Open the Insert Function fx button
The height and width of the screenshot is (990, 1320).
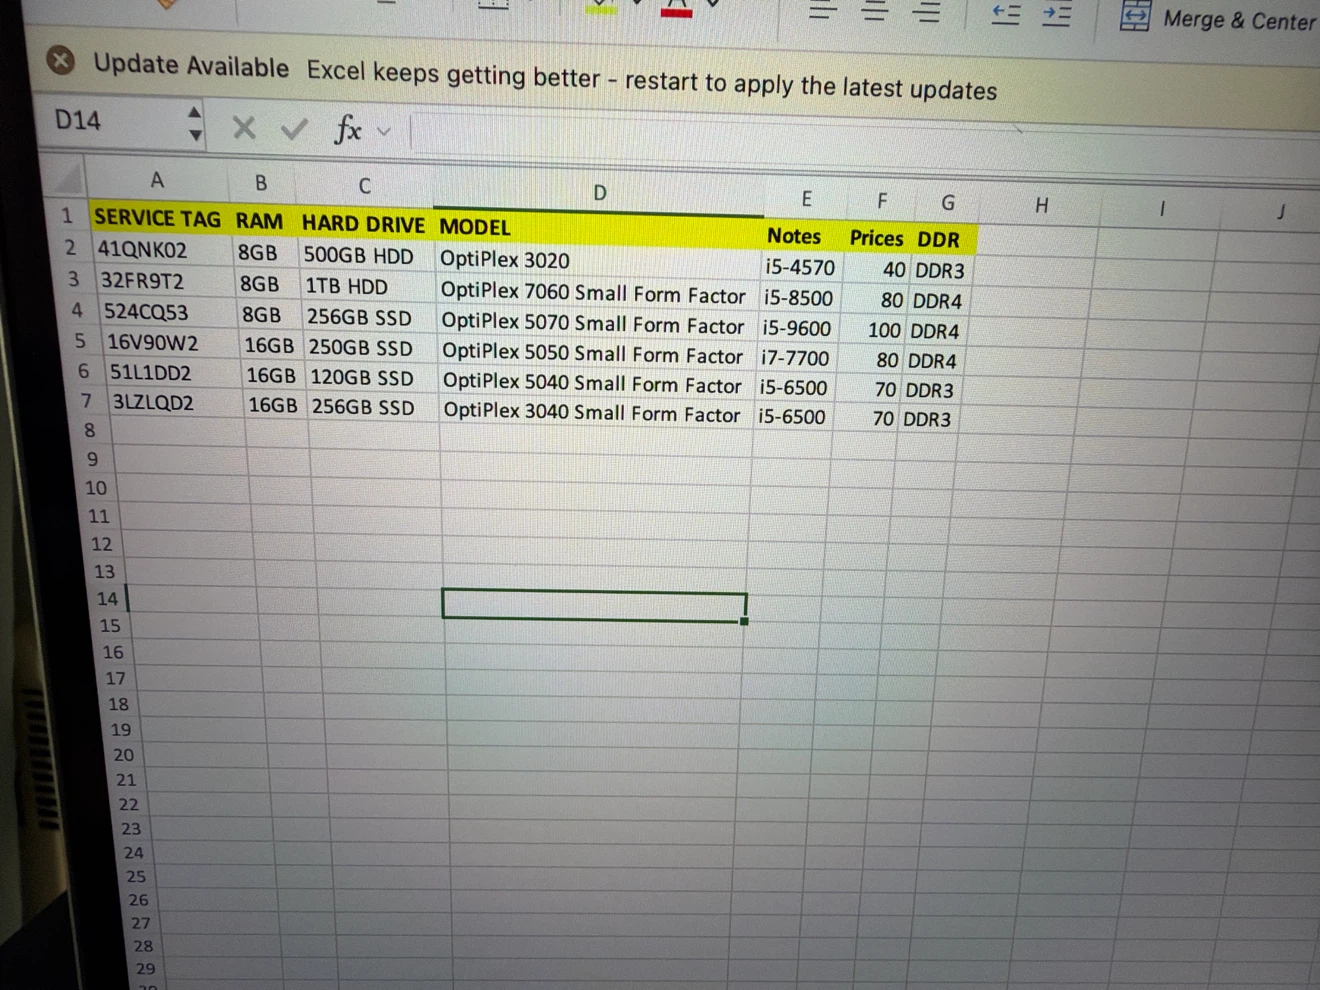(347, 128)
